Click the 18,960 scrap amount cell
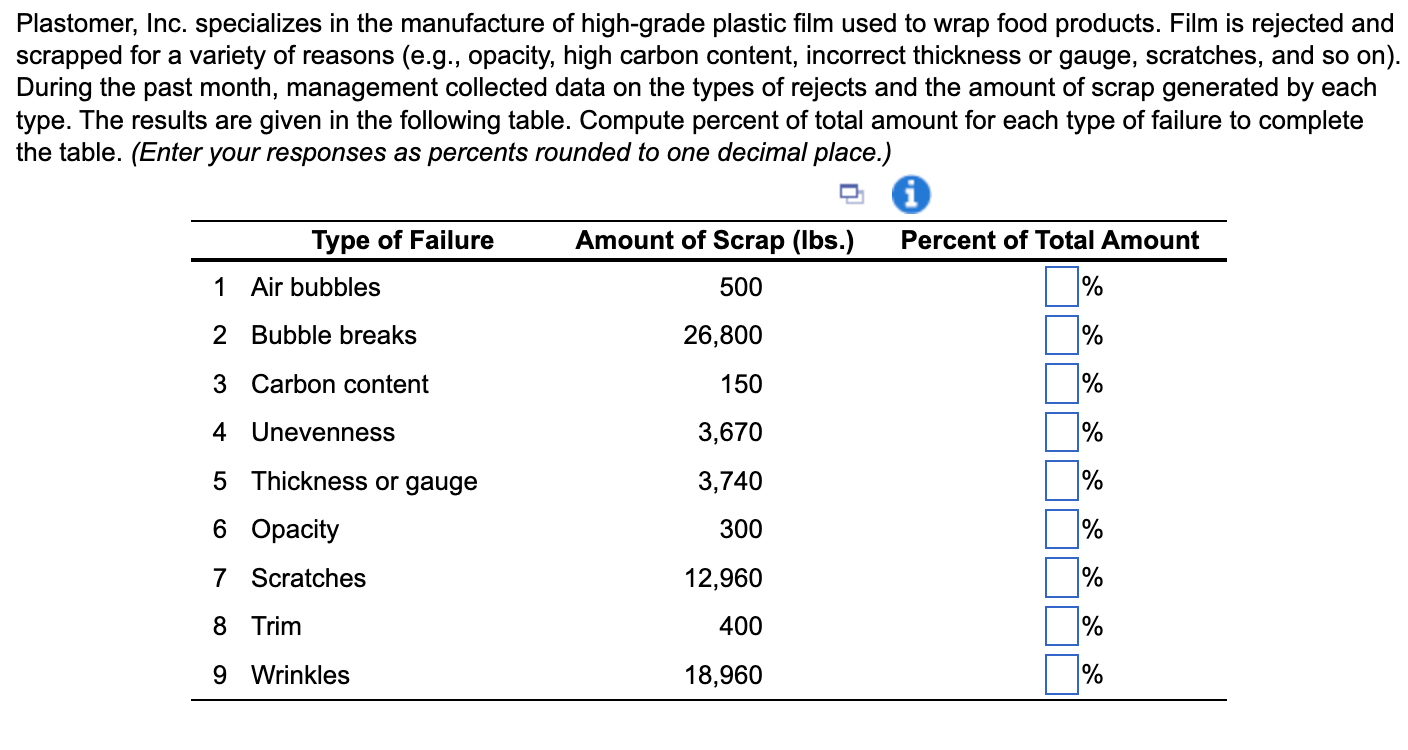This screenshot has height=750, width=1408. coord(722,675)
